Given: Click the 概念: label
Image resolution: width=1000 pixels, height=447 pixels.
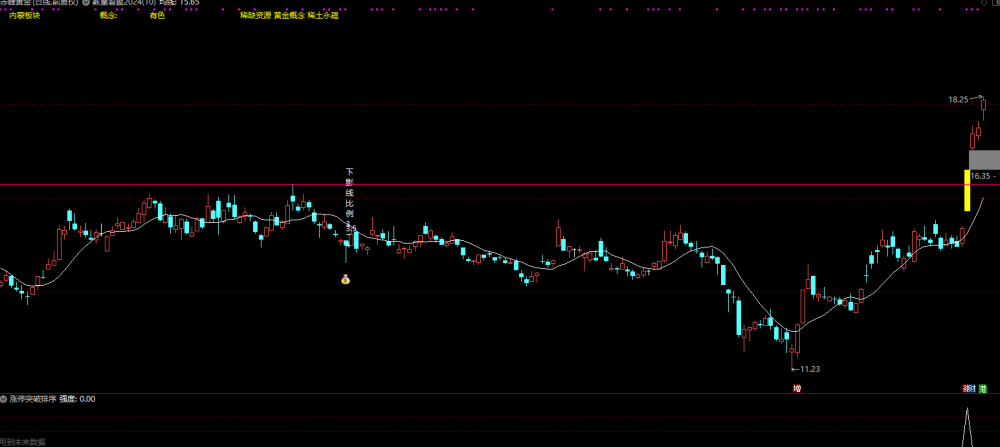Looking at the screenshot, I should [x=109, y=15].
